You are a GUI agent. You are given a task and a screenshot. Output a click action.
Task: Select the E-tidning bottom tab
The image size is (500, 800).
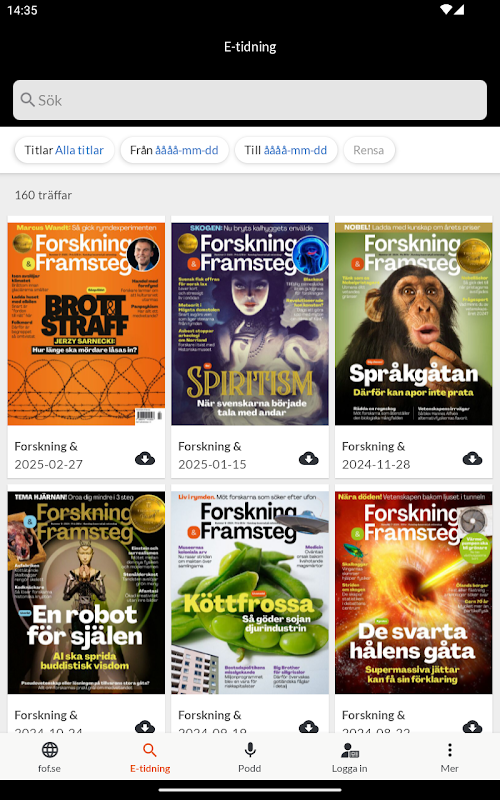149,757
